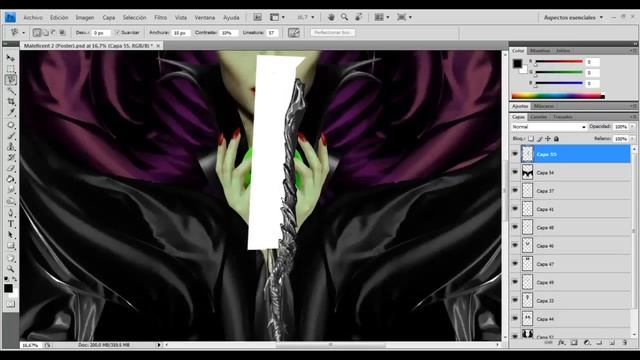
Task: Open the Aspectos esenciales workspace dropdown
Action: pyautogui.click(x=573, y=18)
